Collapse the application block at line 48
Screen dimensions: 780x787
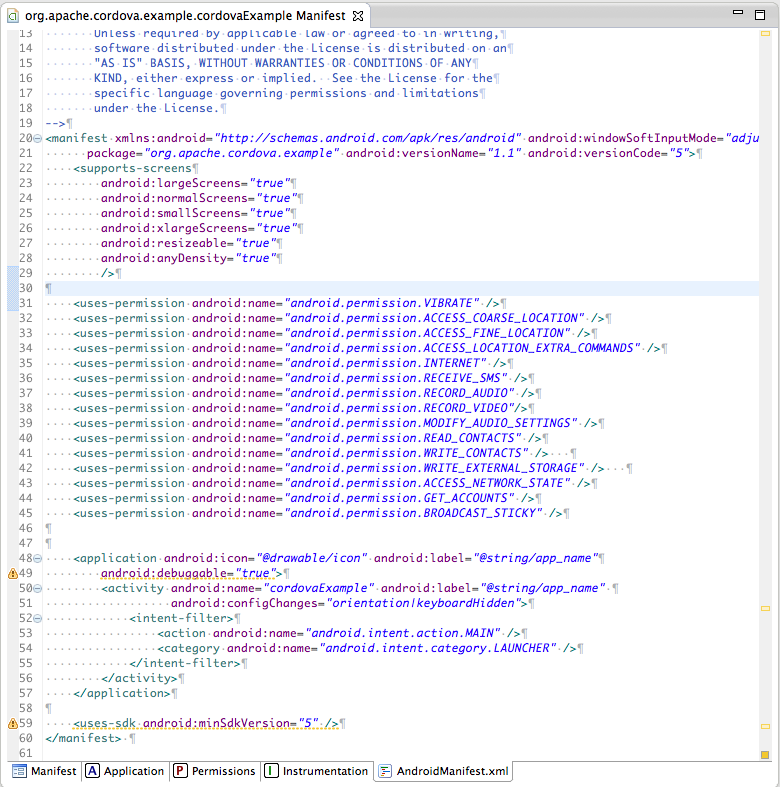[x=37, y=558]
